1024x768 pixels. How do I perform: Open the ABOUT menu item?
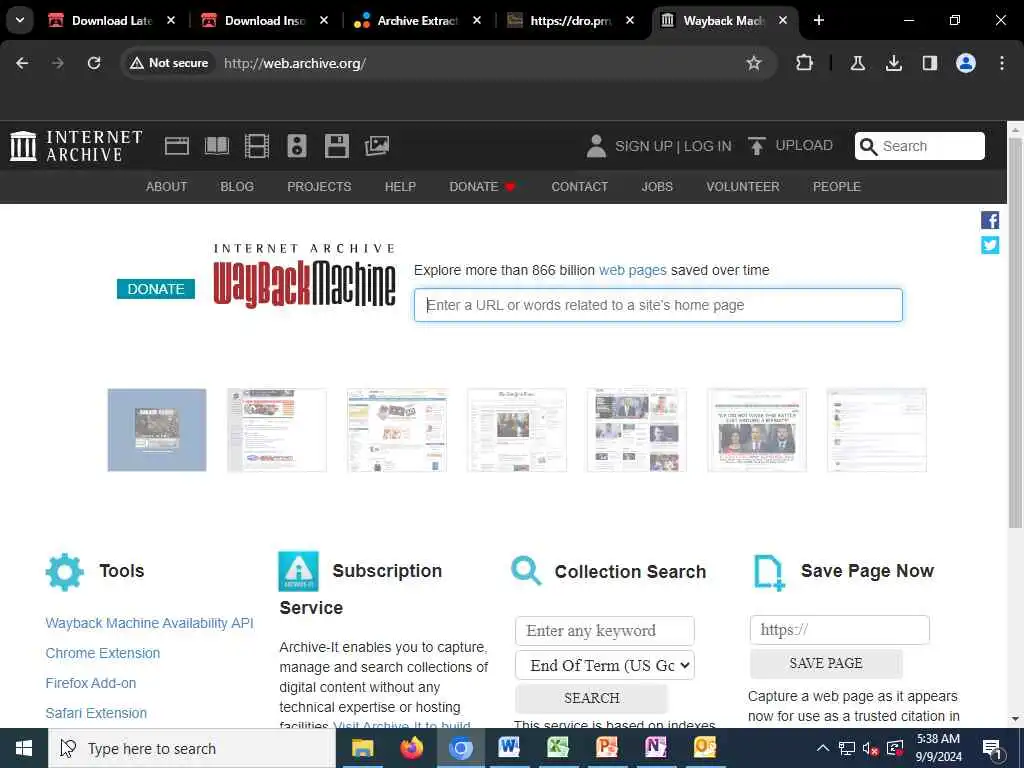click(x=167, y=187)
